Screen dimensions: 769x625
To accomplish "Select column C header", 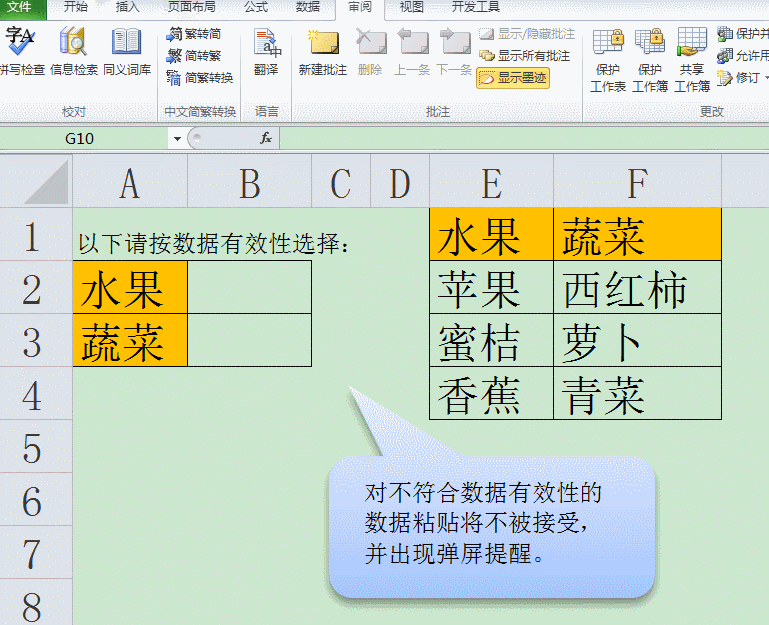I will click(341, 183).
